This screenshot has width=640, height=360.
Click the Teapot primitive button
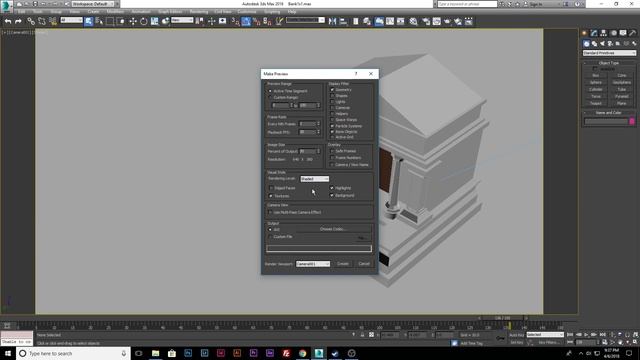596,103
